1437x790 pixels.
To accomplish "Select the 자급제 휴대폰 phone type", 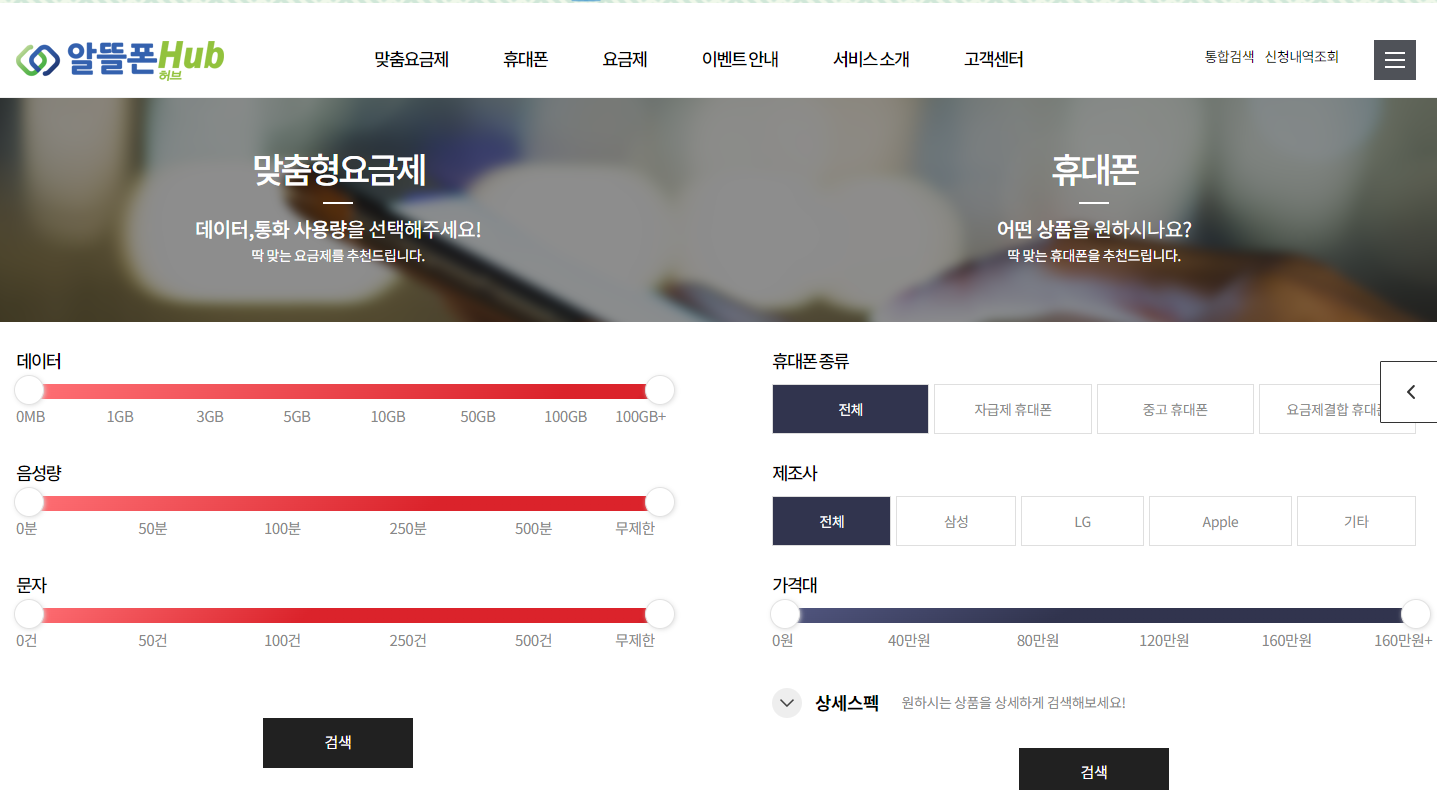I will pyautogui.click(x=1012, y=409).
